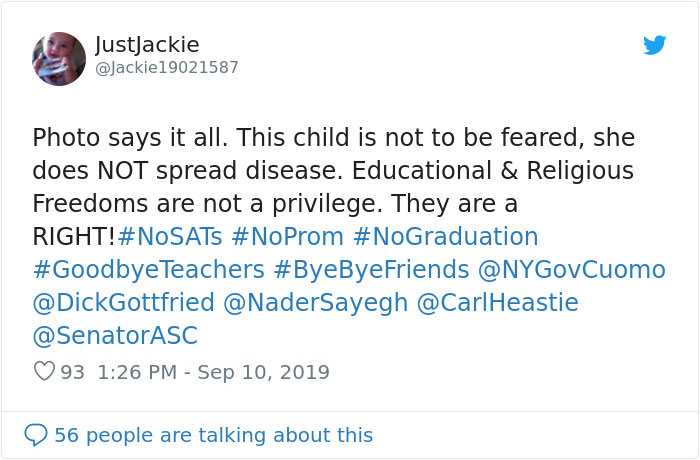Open JustJackie's profile picture
The height and width of the screenshot is (460, 700).
[59, 58]
